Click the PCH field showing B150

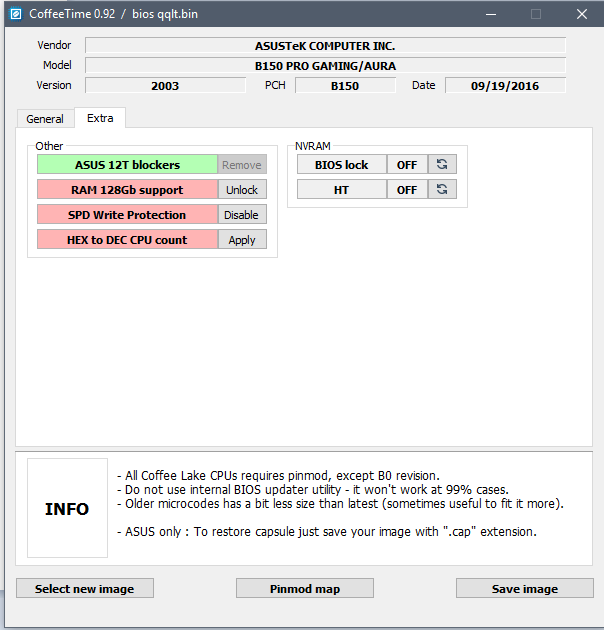tap(345, 85)
